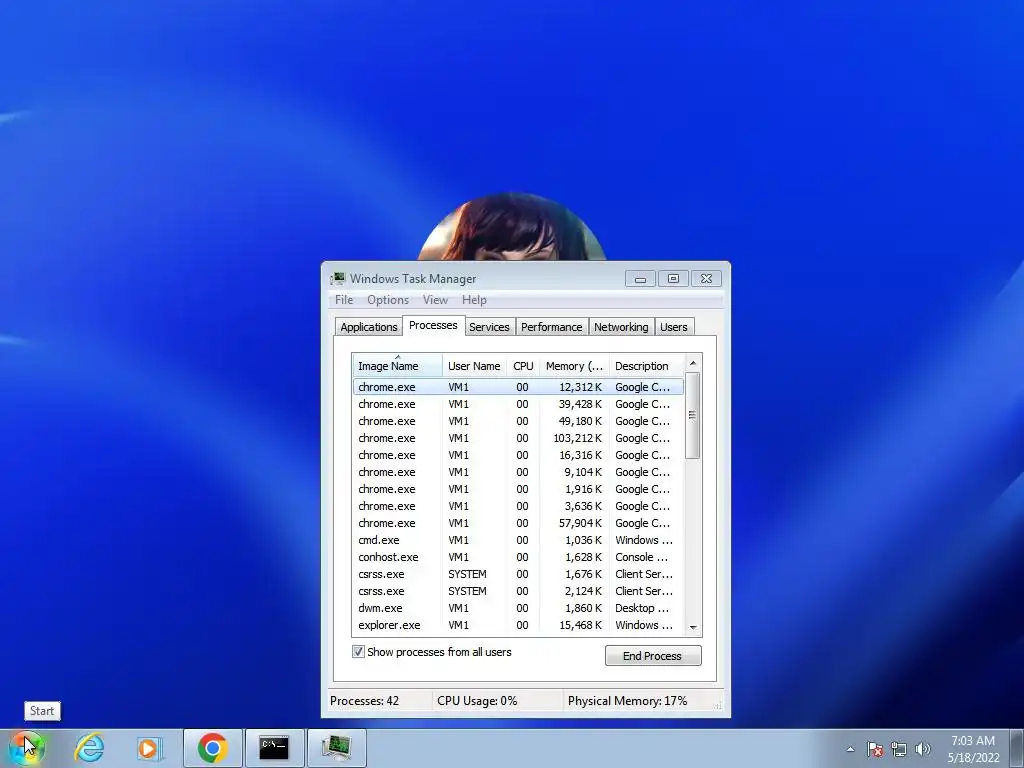
Task: Sort by Memory column header
Action: click(574, 366)
